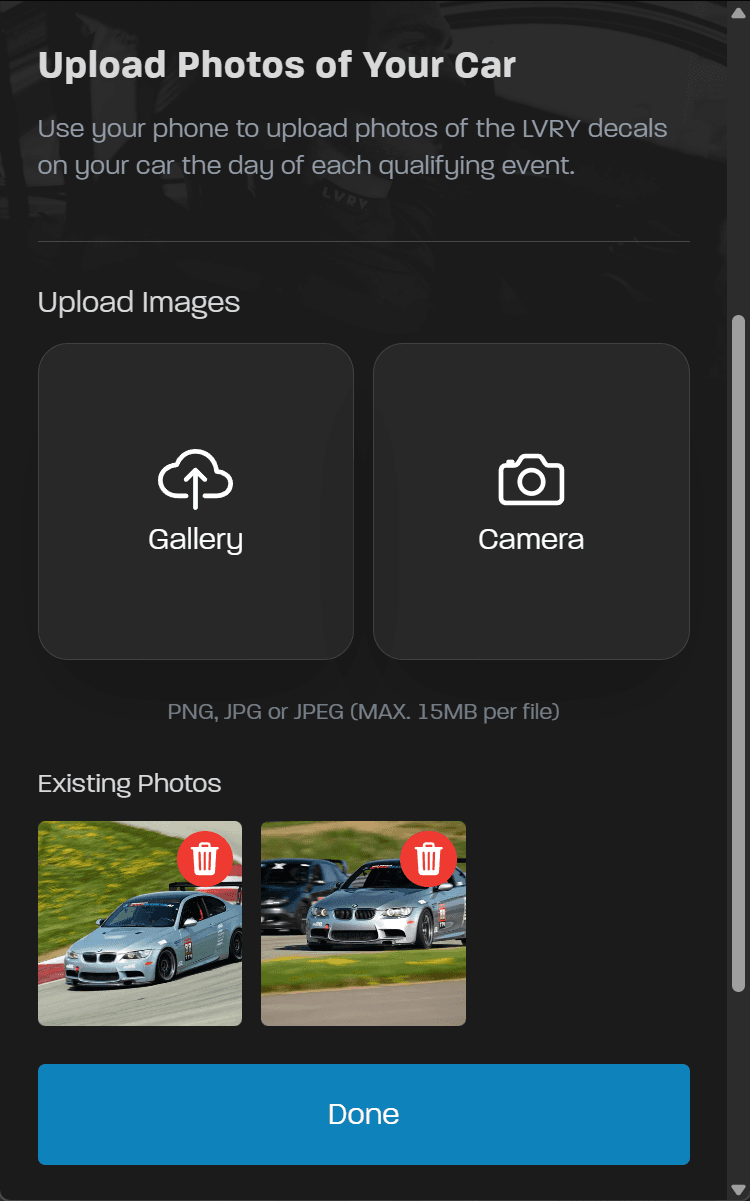This screenshot has width=750, height=1201.
Task: Click the PNG, JPG or JPEG file hint
Action: coord(364,712)
